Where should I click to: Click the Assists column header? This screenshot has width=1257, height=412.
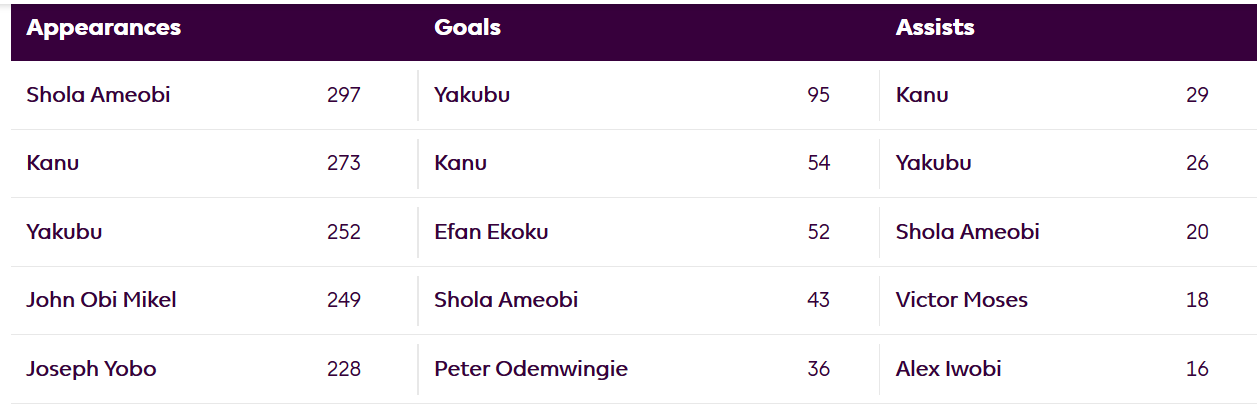pos(935,28)
